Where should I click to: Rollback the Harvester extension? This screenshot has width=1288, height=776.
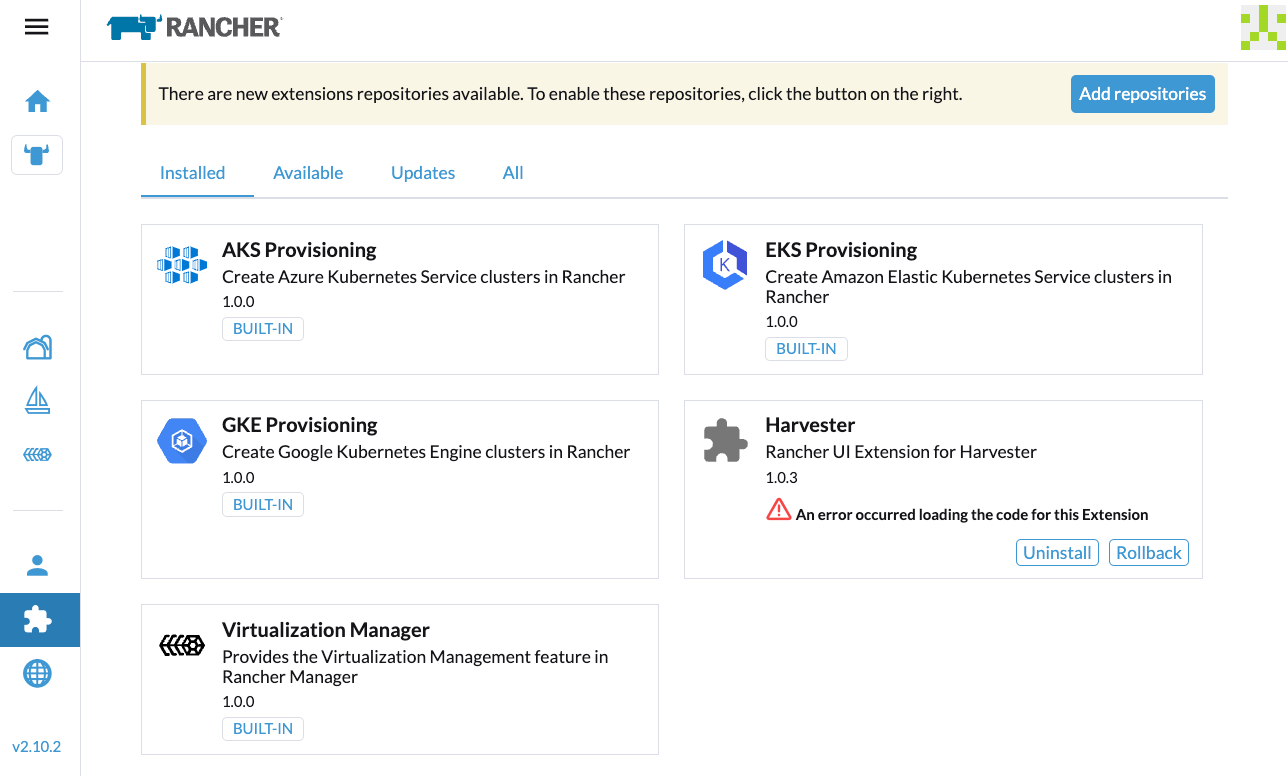(x=1148, y=553)
